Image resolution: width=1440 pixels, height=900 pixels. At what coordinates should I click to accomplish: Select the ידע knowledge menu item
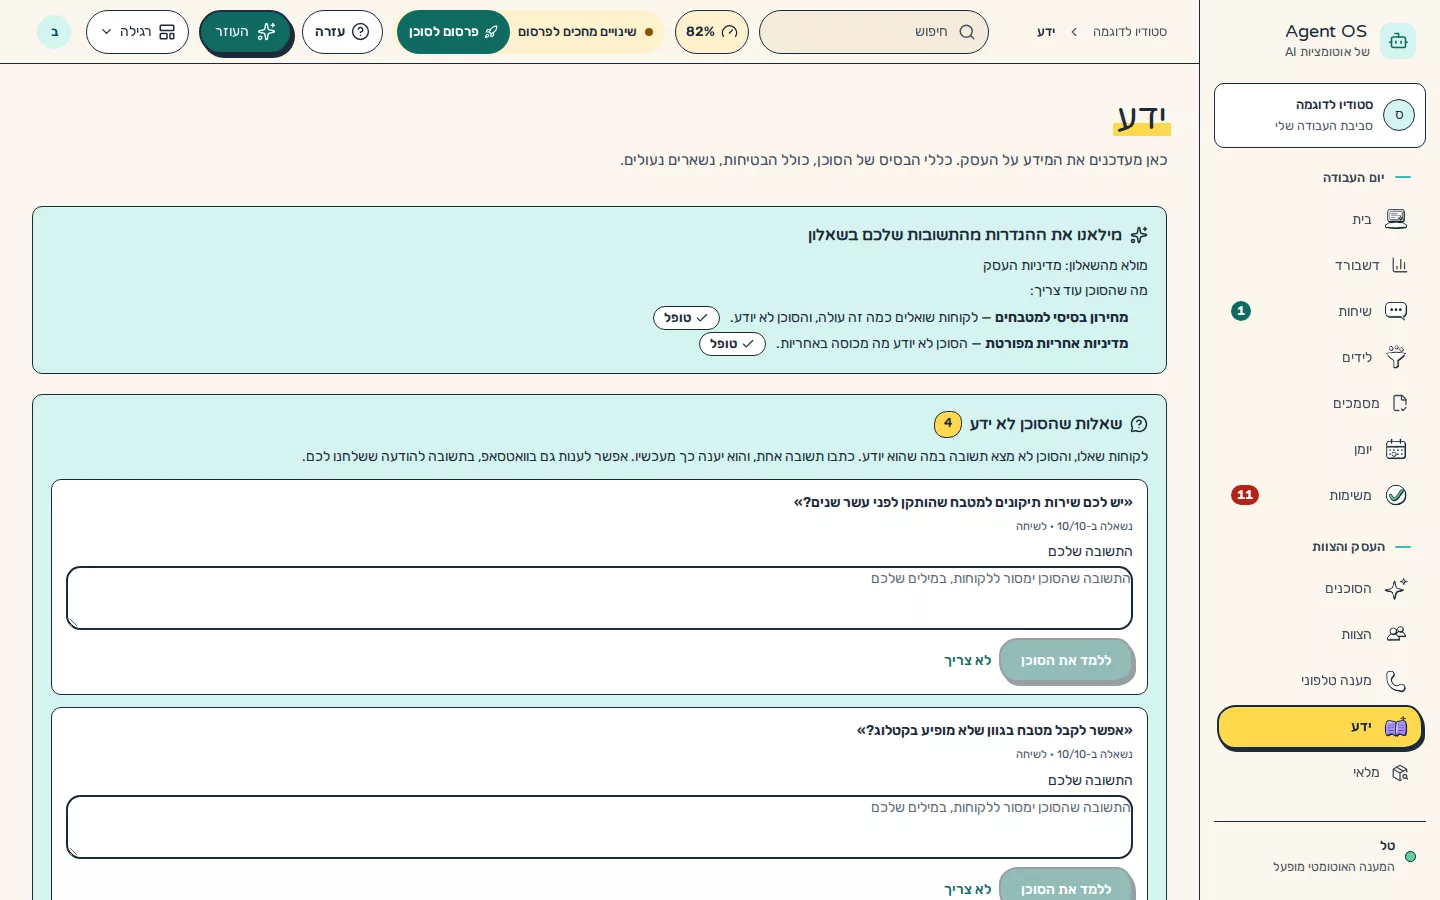coord(1320,727)
